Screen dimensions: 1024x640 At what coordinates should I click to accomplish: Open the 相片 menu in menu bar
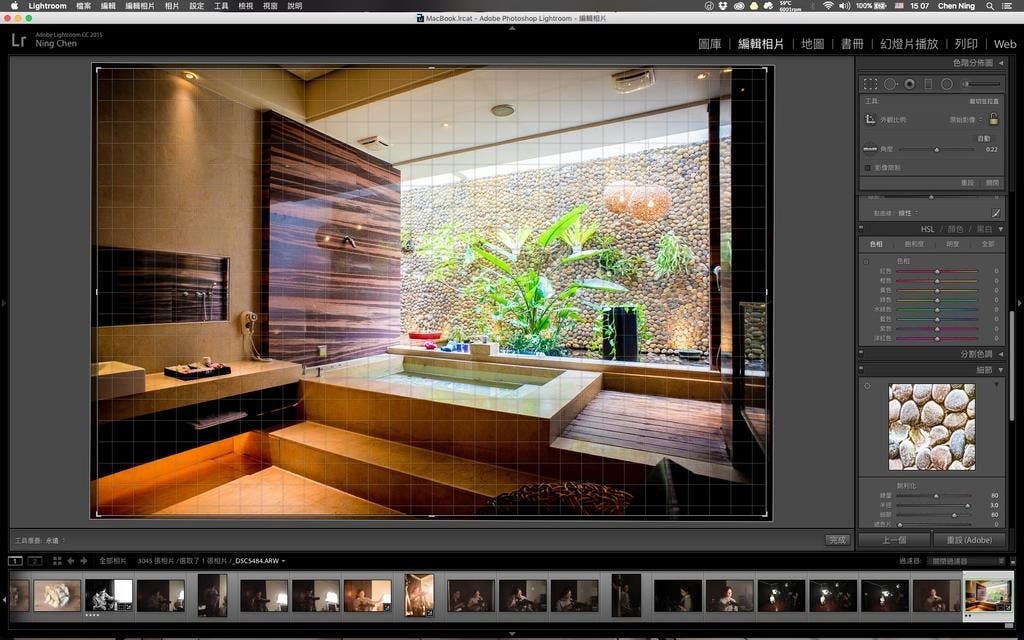(172, 6)
